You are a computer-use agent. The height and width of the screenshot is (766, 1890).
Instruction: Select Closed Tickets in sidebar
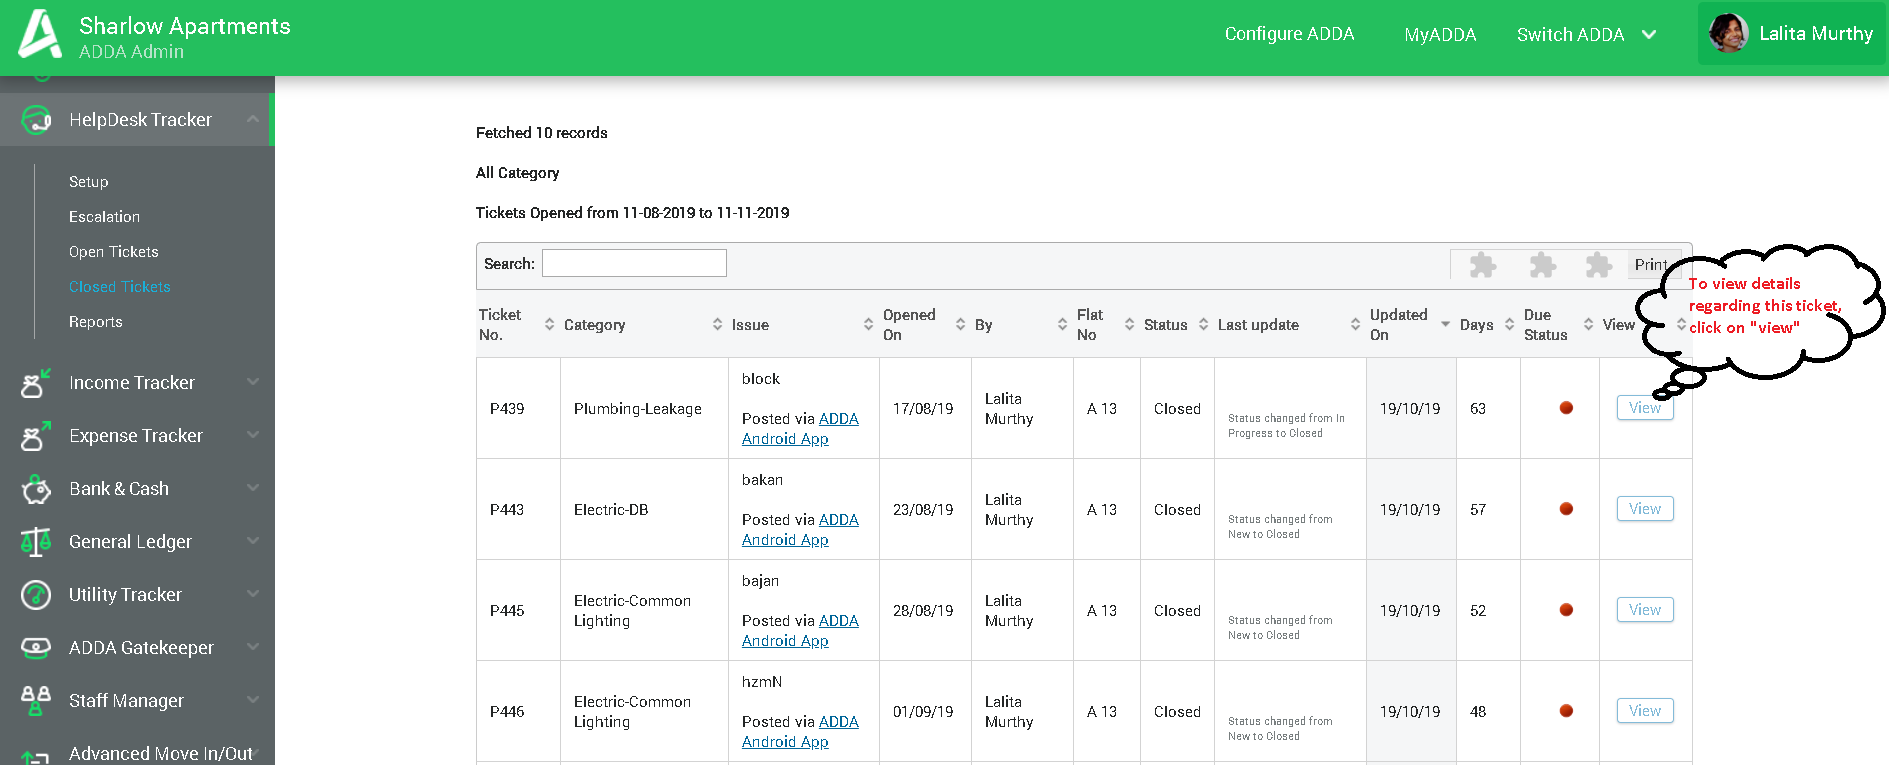point(119,287)
